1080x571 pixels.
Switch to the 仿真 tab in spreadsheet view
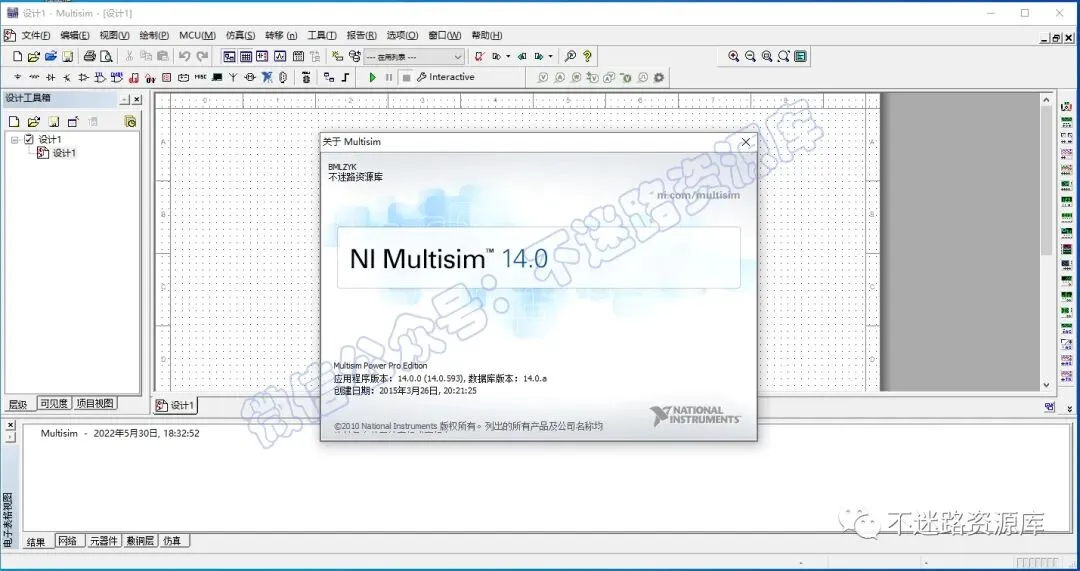(172, 541)
